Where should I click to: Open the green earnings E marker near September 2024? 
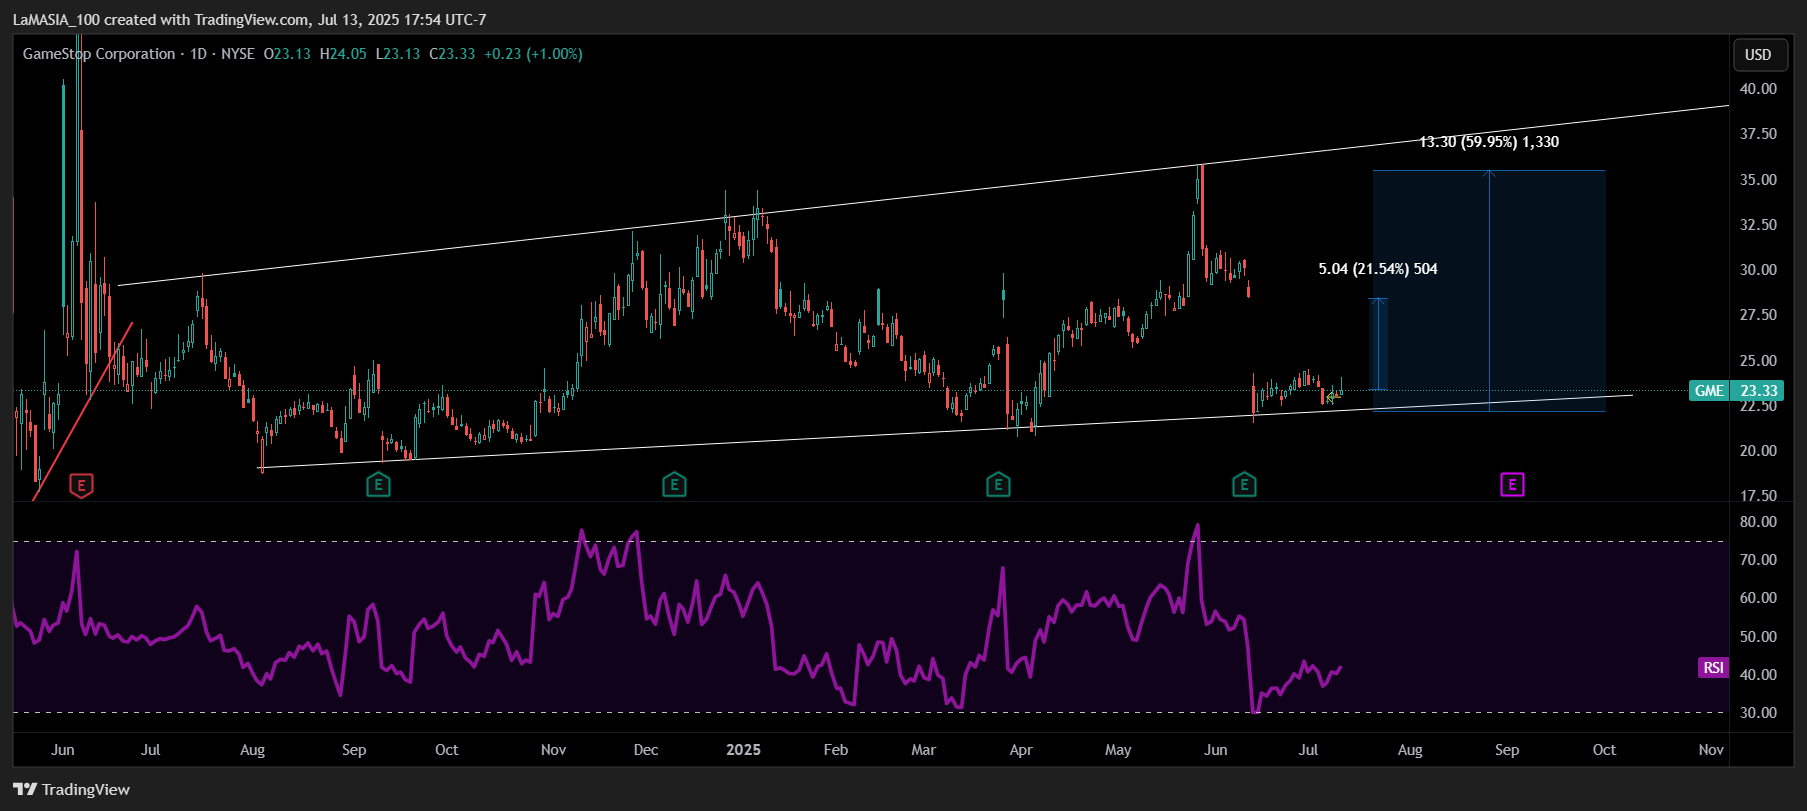(x=378, y=486)
